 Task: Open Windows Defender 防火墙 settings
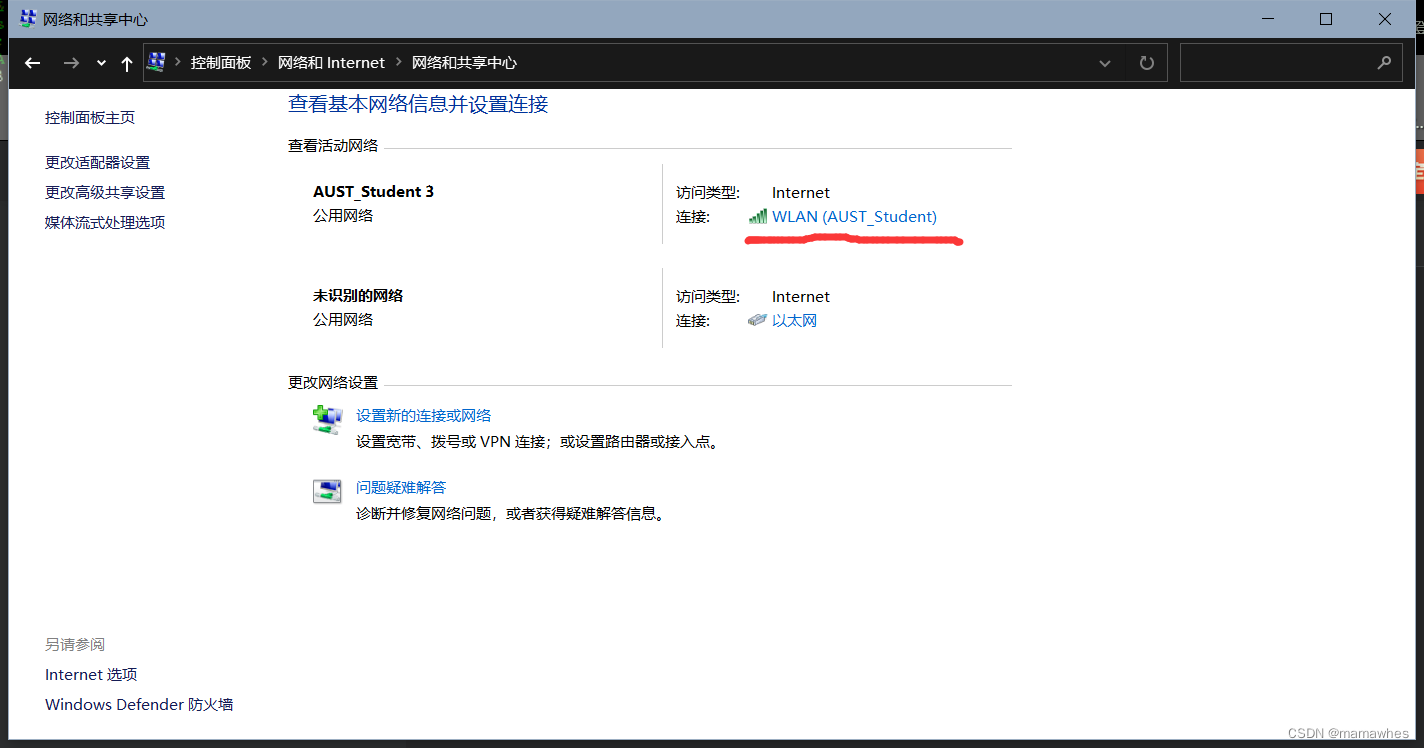point(138,704)
